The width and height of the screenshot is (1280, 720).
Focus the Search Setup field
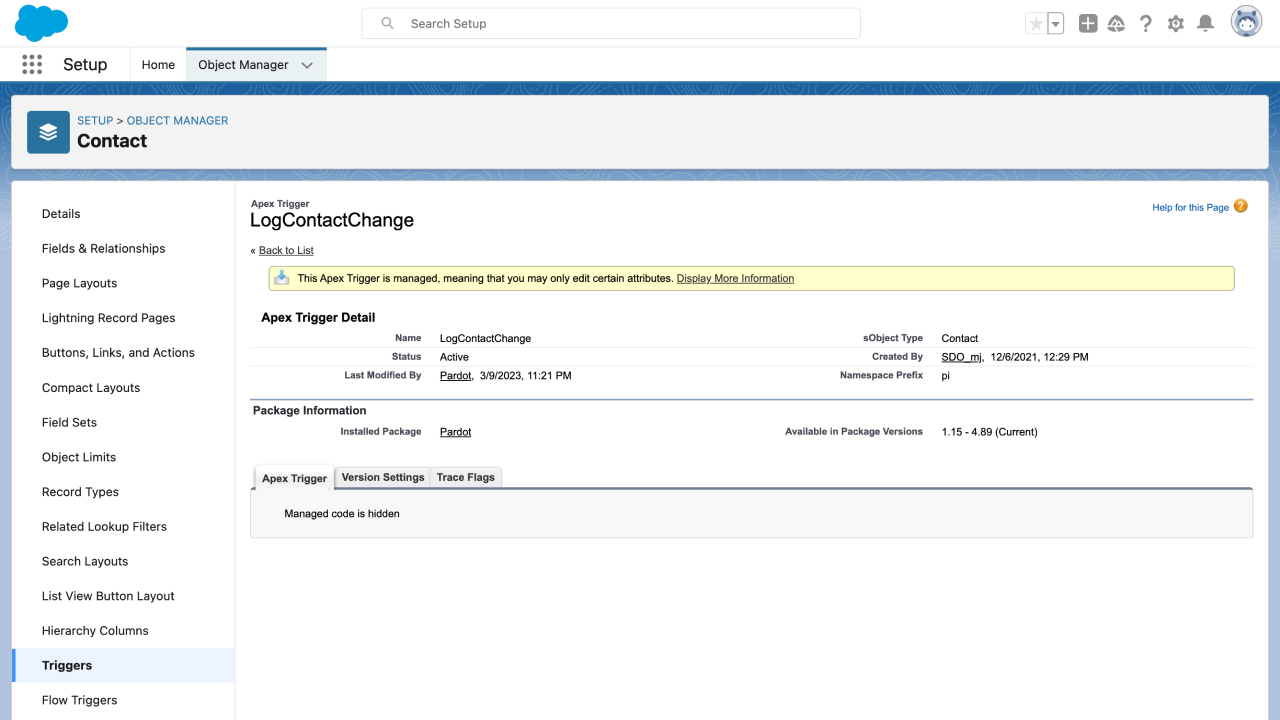pos(611,23)
